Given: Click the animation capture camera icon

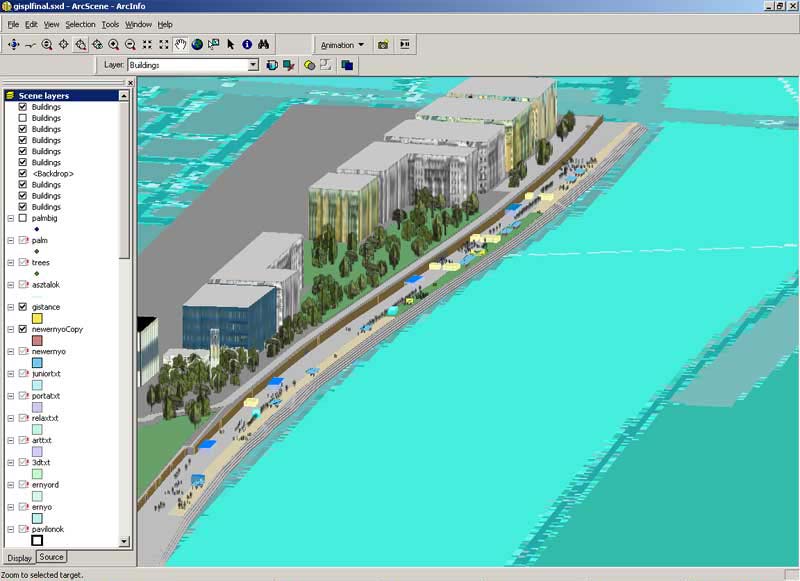Looking at the screenshot, I should 382,44.
